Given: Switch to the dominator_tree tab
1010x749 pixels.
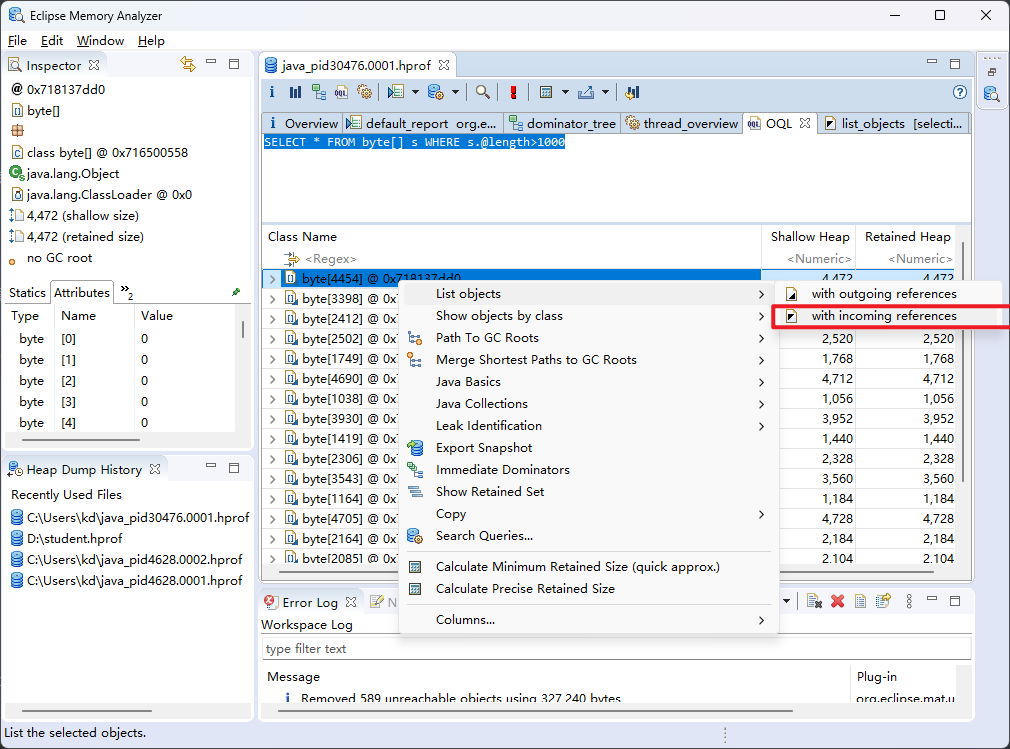Looking at the screenshot, I should tap(562, 123).
